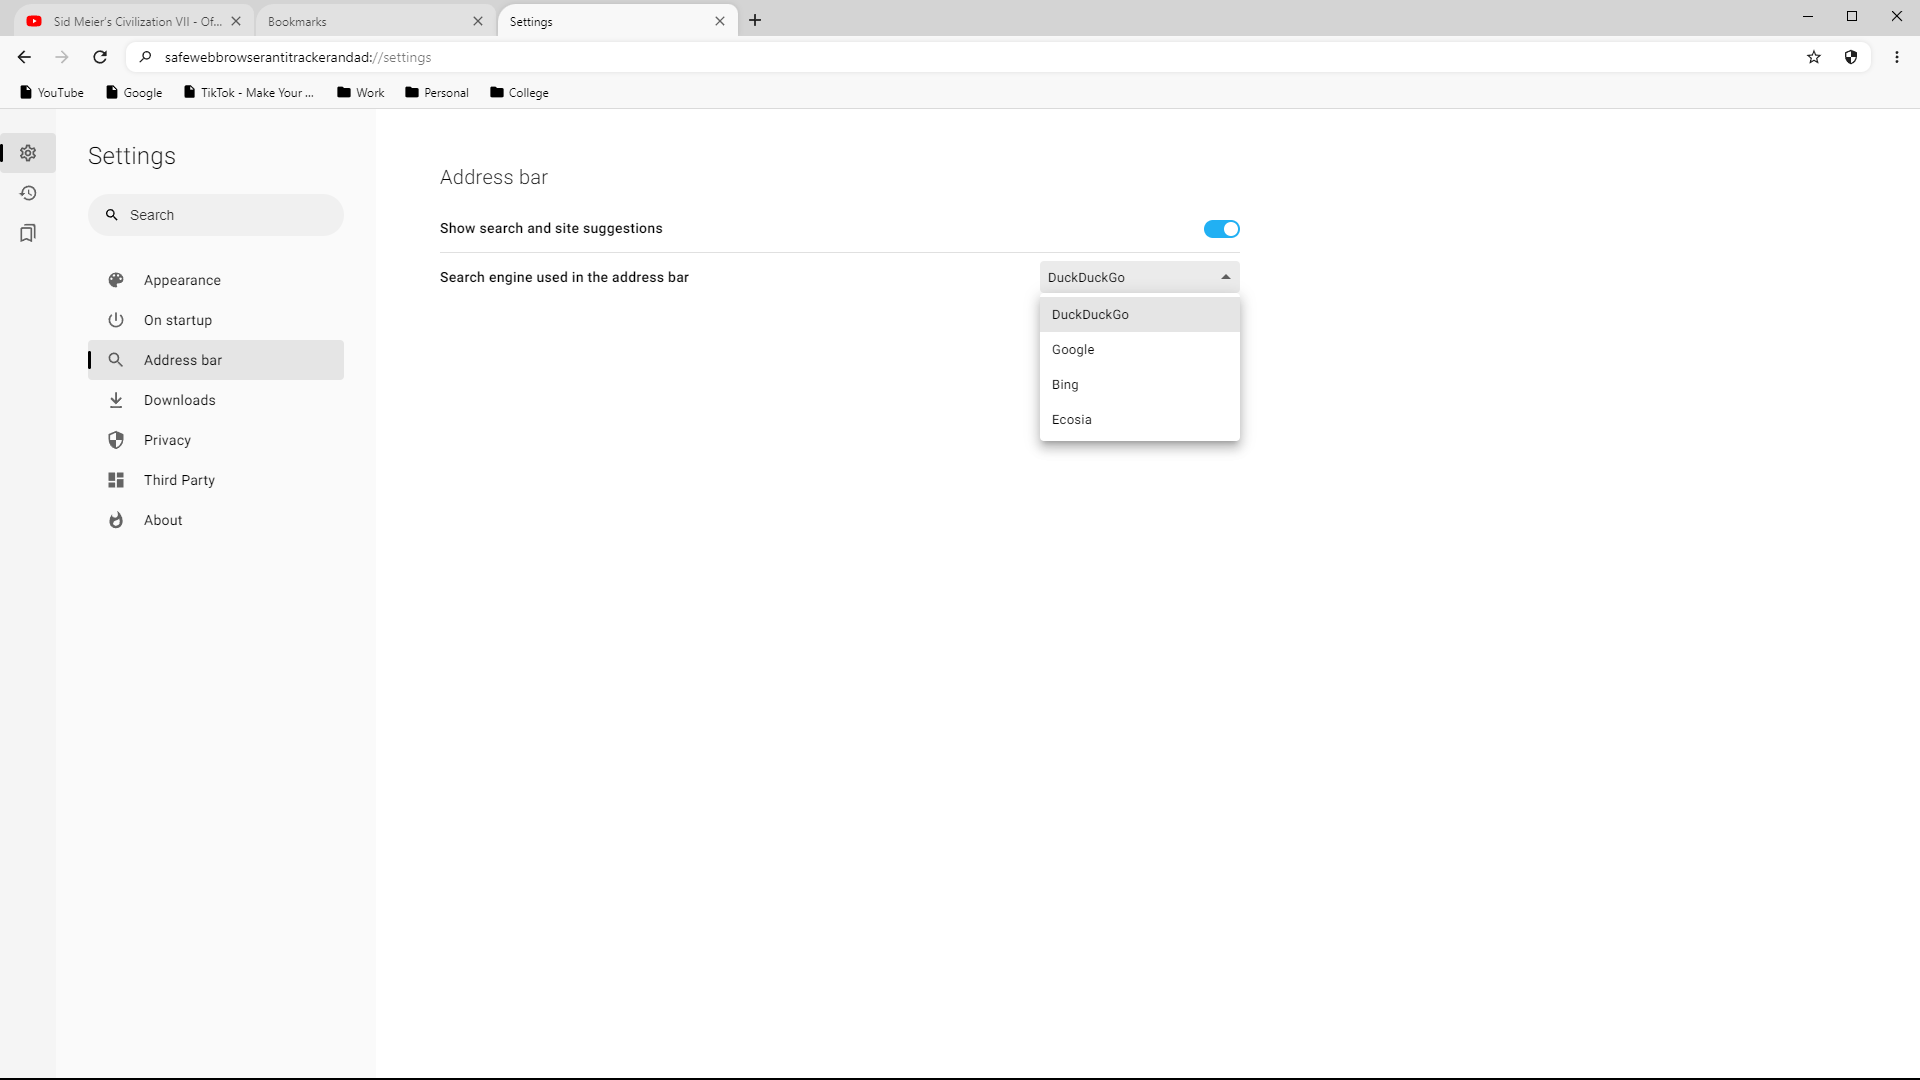This screenshot has width=1920, height=1080.
Task: Bookmark this page with star icon
Action: point(1814,57)
